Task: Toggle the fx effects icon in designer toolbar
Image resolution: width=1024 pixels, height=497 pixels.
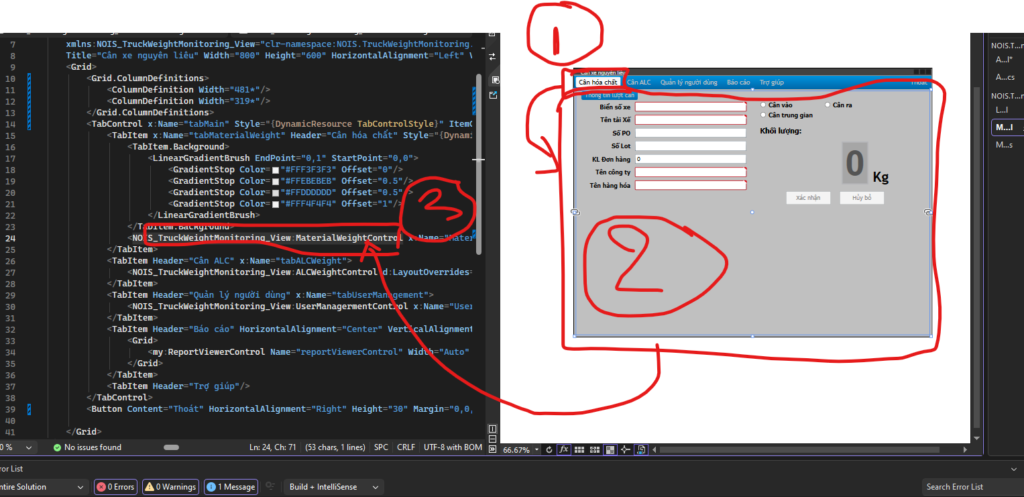Action: [x=564, y=450]
